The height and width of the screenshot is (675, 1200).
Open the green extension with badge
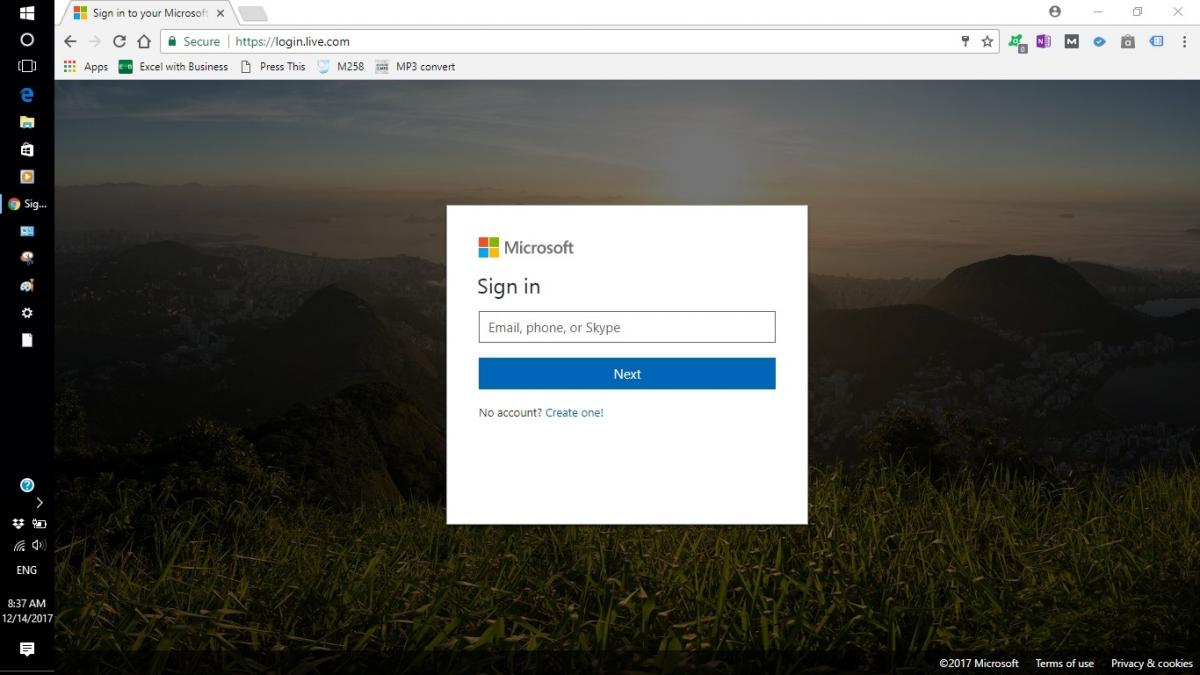pos(1017,42)
